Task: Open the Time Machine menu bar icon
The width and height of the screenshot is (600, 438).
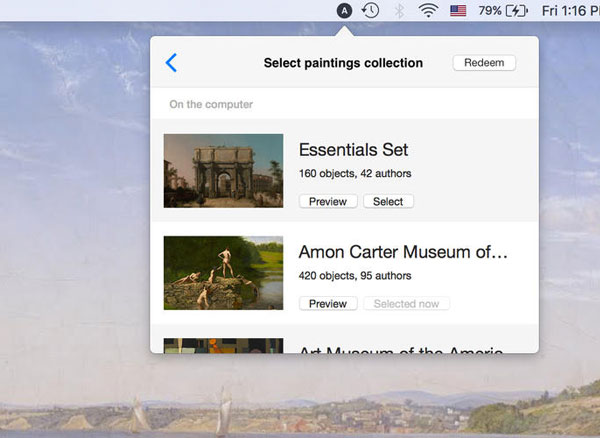Action: (370, 11)
